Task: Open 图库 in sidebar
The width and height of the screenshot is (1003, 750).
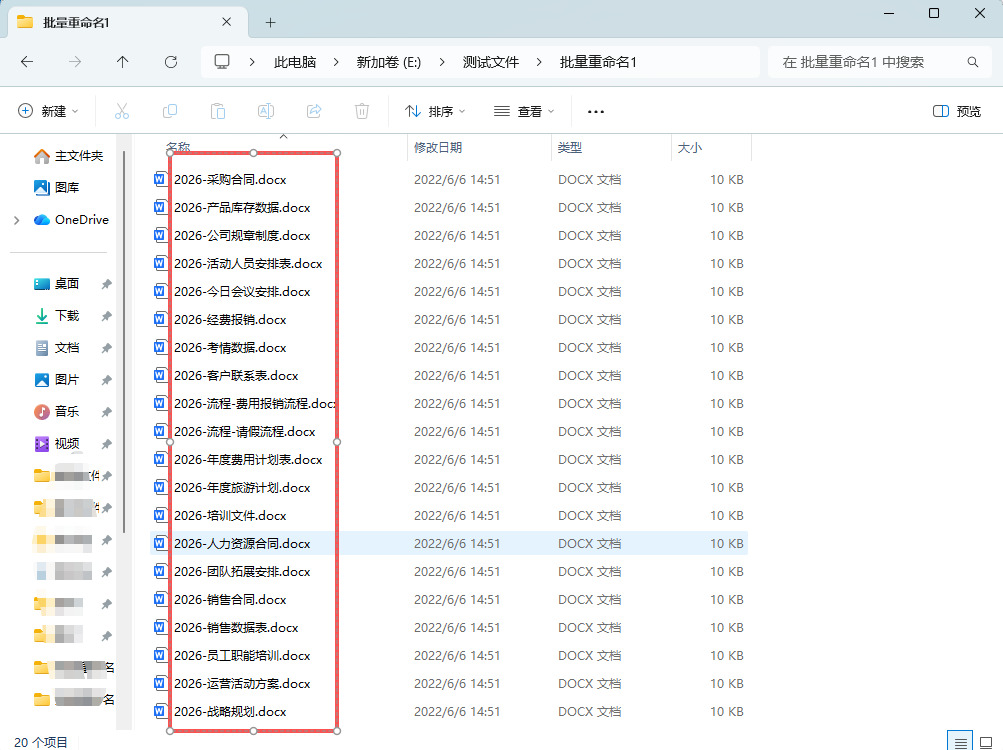Action: (56, 188)
